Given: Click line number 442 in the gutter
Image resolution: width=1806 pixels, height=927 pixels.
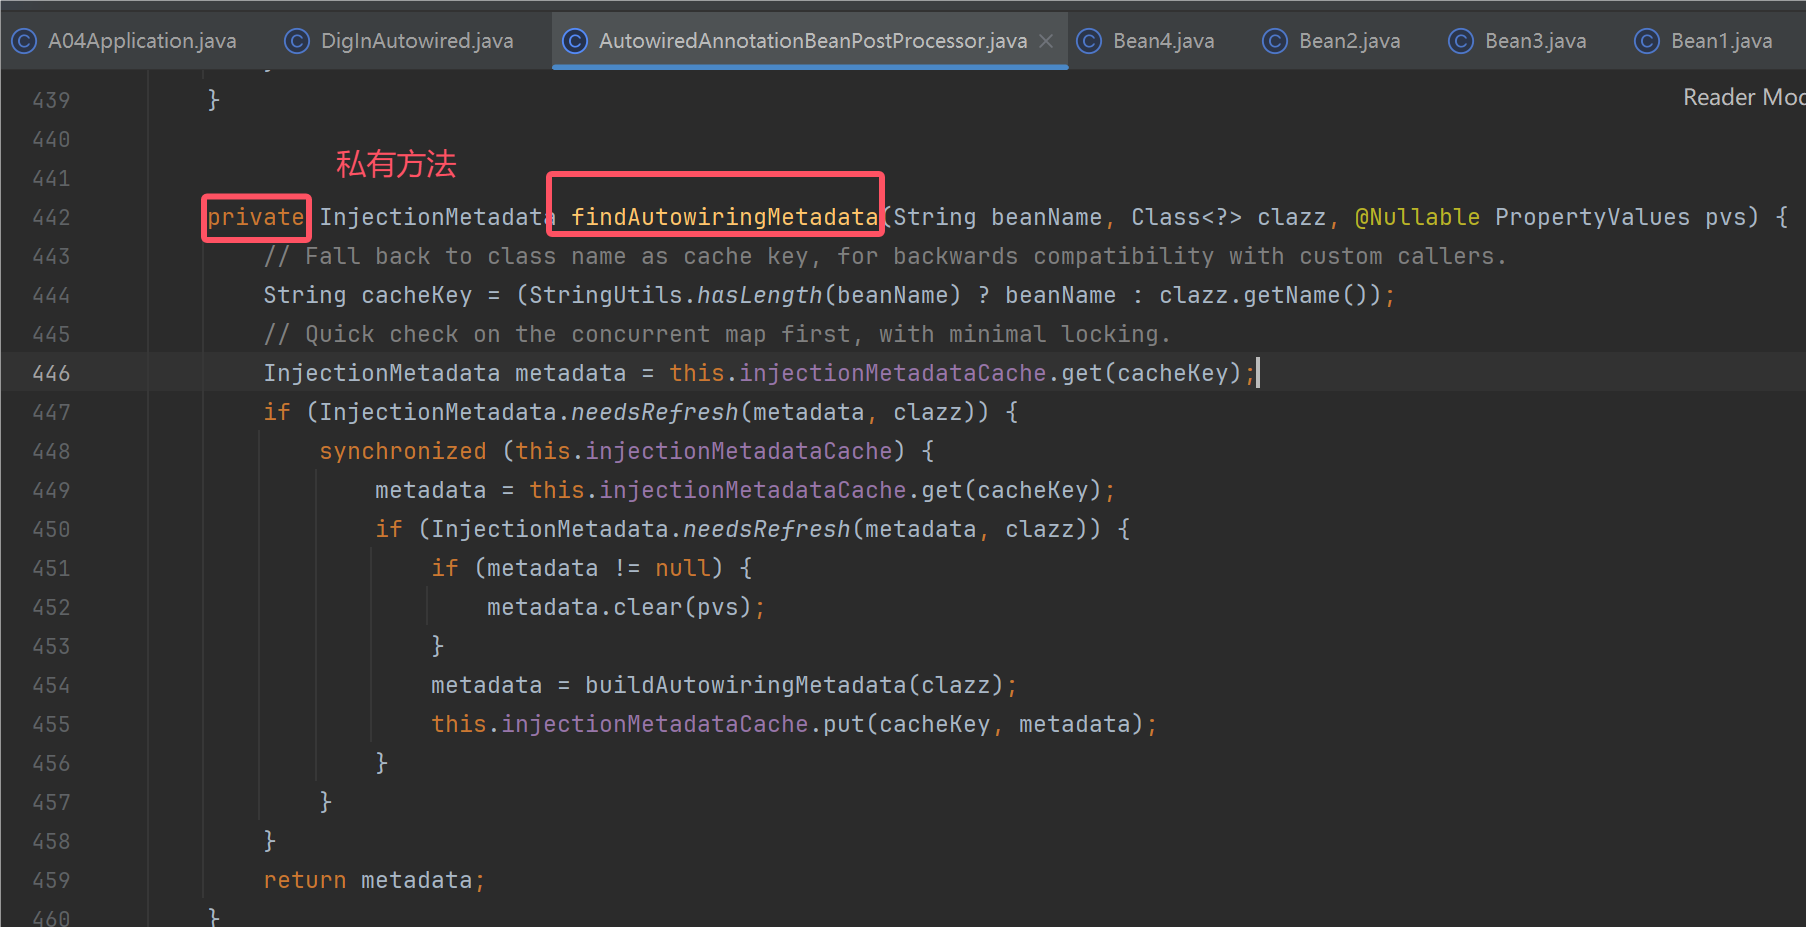Looking at the screenshot, I should (x=51, y=218).
